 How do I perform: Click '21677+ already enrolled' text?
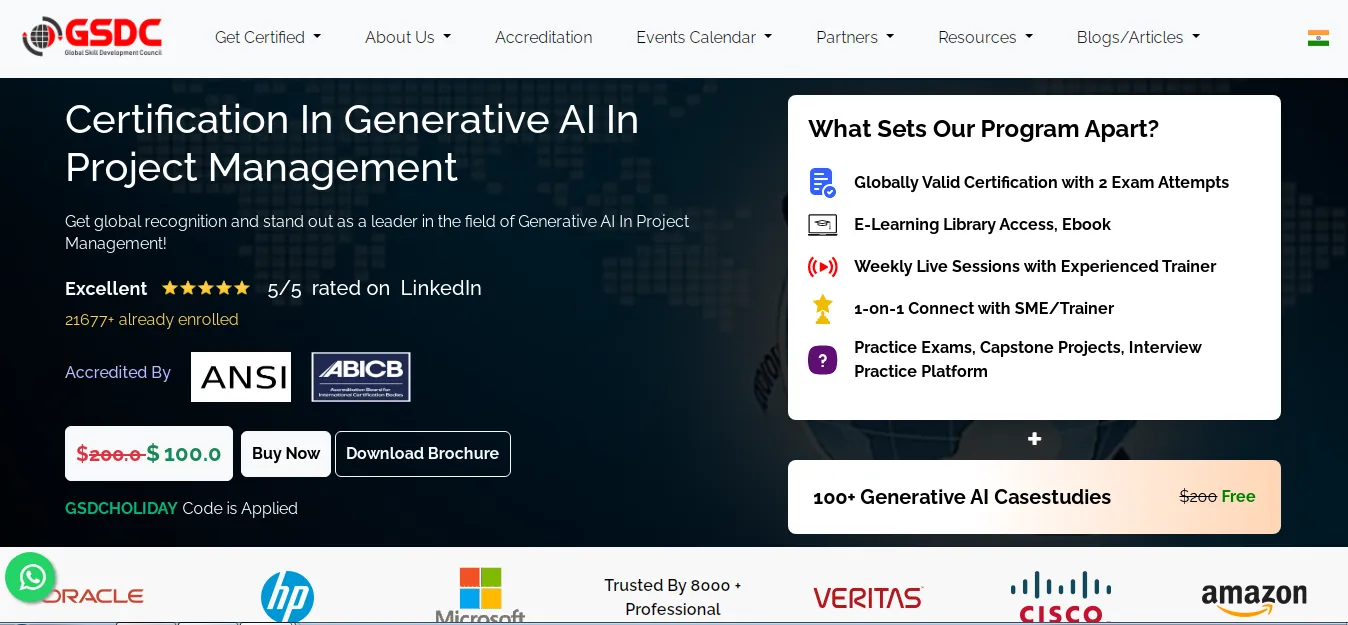(152, 320)
